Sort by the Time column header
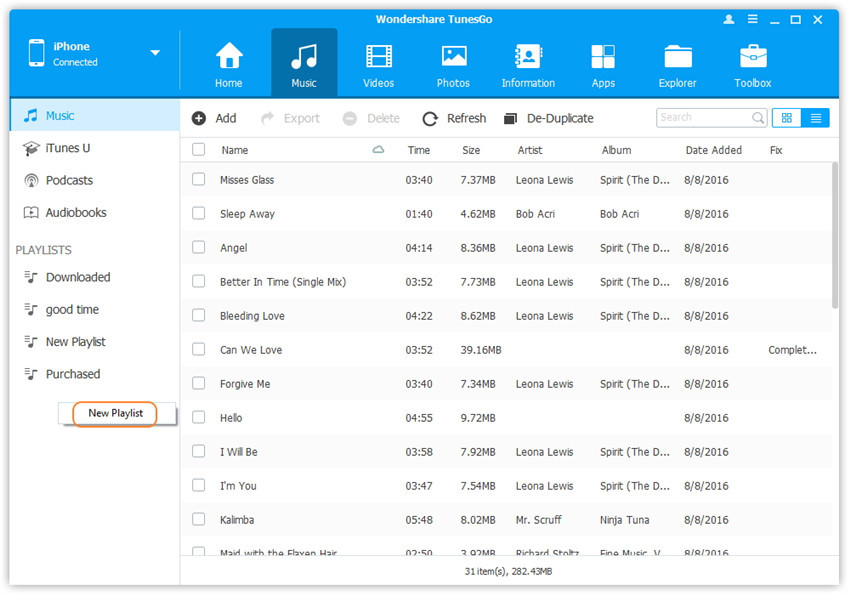The width and height of the screenshot is (850, 595). tap(419, 150)
